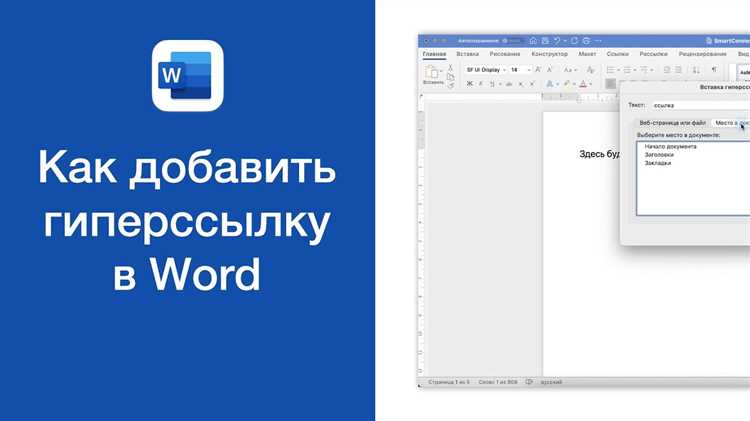Click the word count in status bar
This screenshot has height=421, width=750.
(498, 382)
